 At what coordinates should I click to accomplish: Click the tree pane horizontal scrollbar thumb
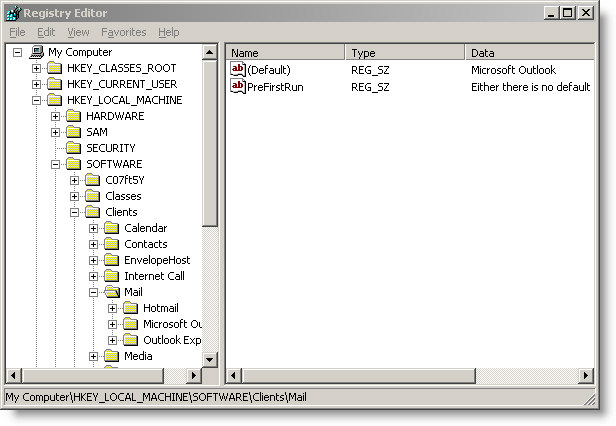(92, 375)
